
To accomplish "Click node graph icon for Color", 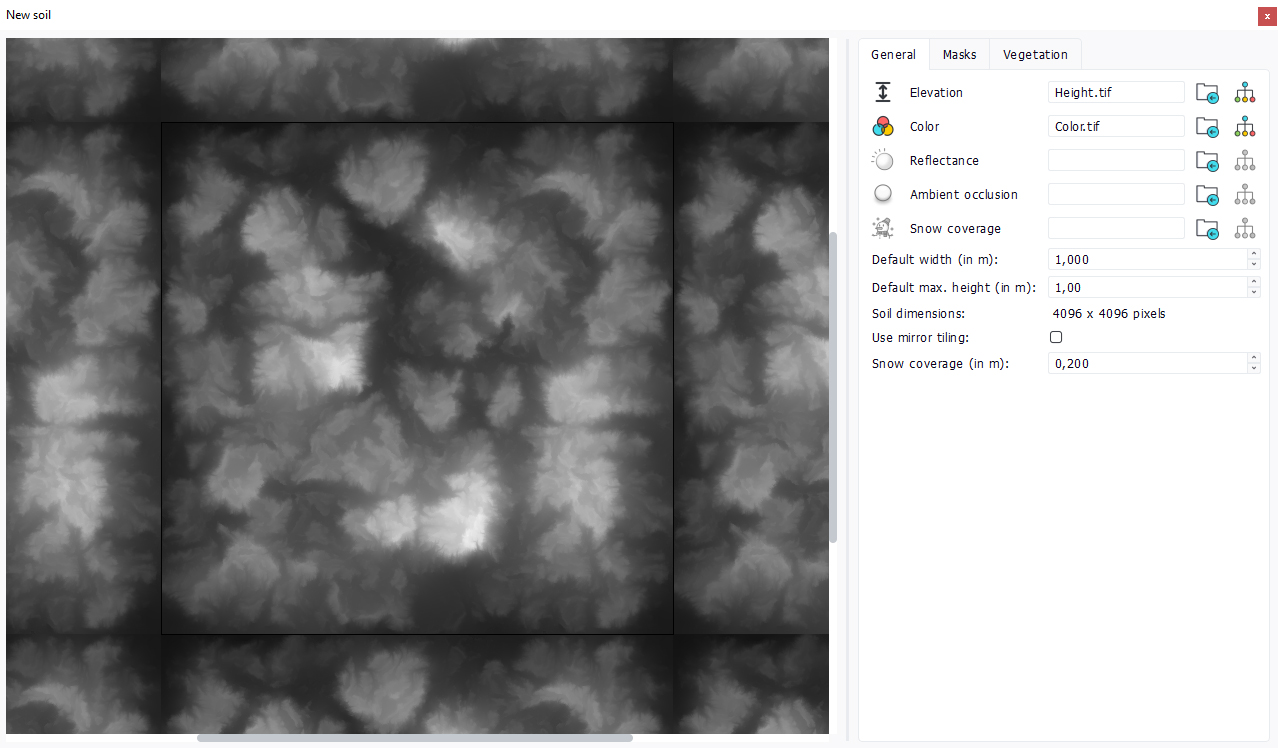I will coord(1244,127).
